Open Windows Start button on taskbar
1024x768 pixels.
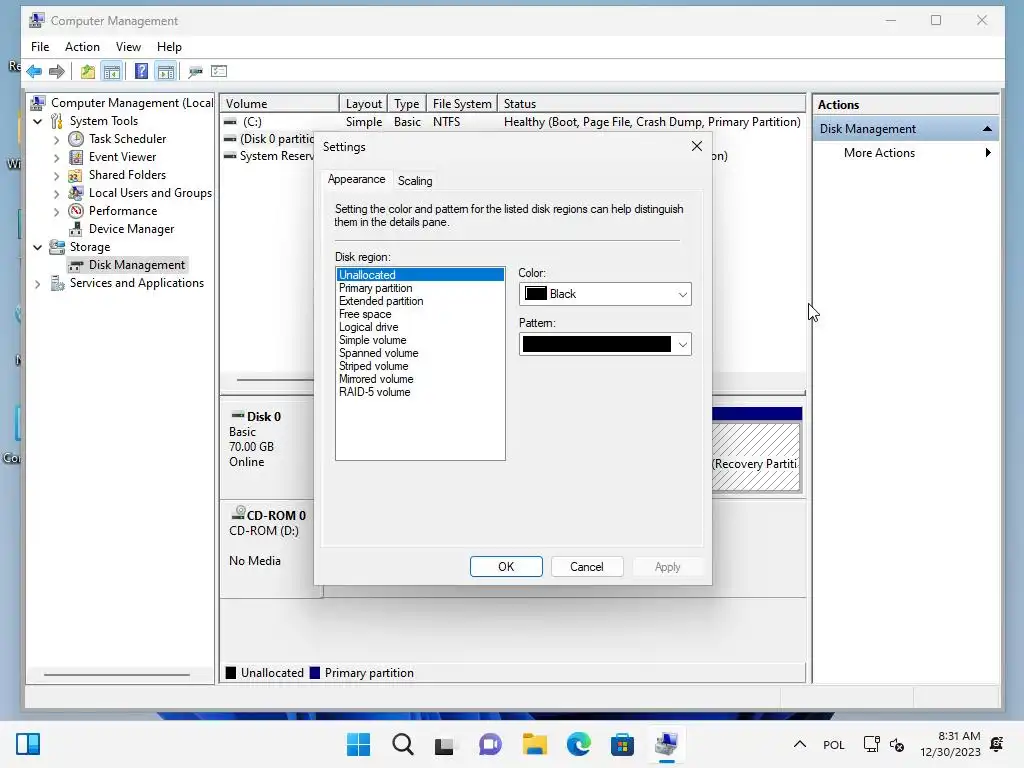359,744
